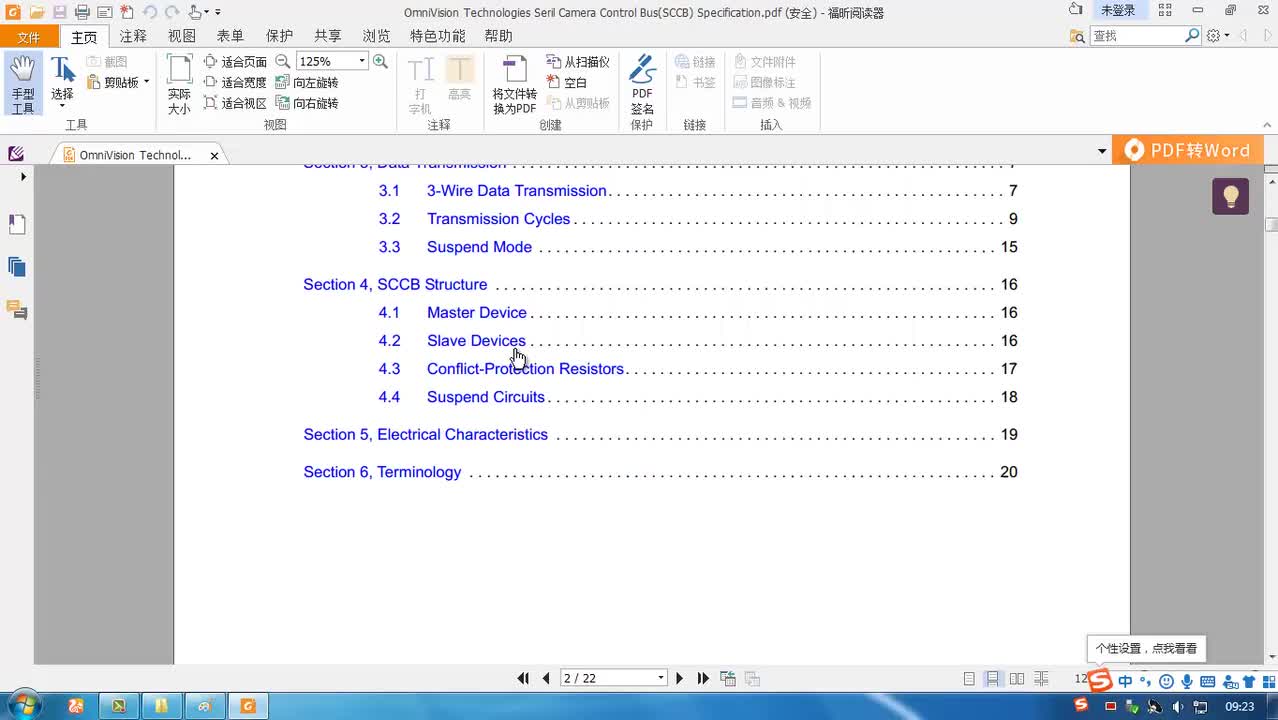This screenshot has width=1278, height=720.
Task: Open the 2 / 22 page number dropdown
Action: pos(661,678)
